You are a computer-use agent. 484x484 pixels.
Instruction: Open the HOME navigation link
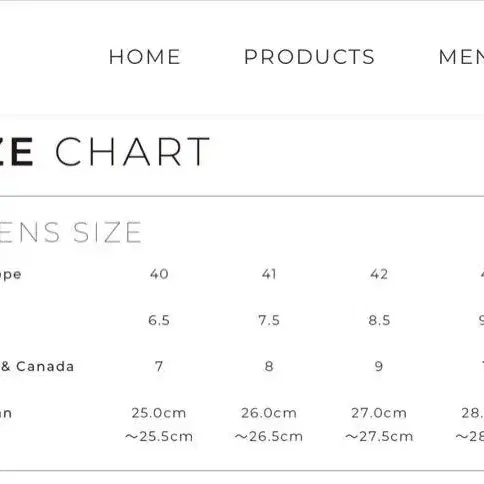coord(145,57)
